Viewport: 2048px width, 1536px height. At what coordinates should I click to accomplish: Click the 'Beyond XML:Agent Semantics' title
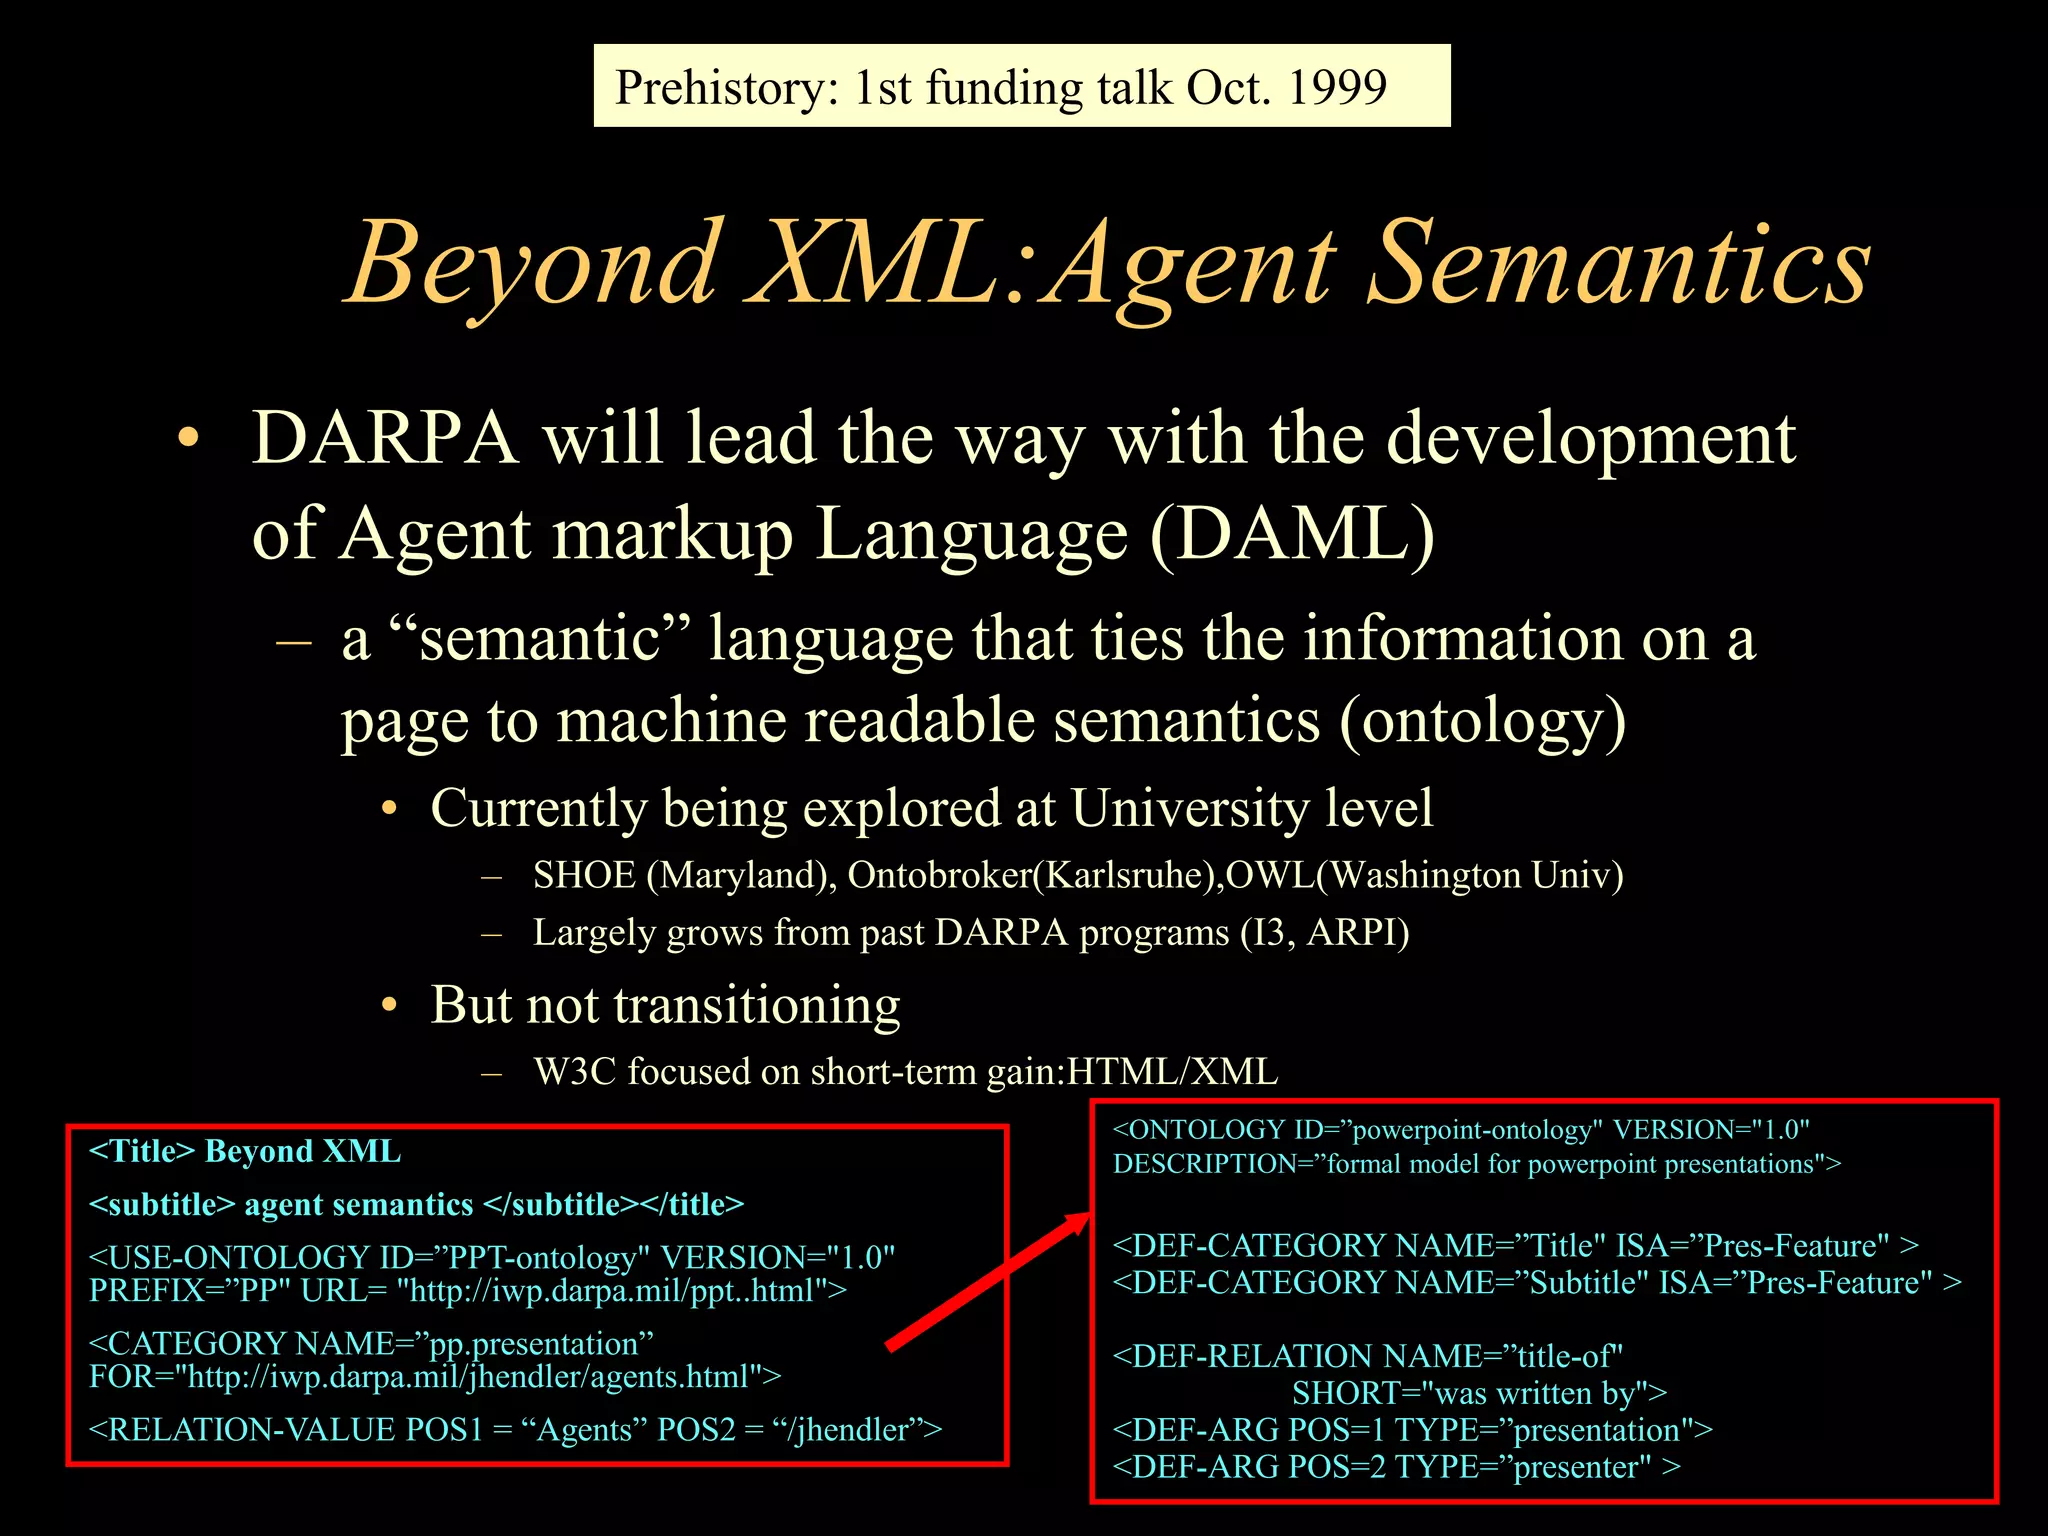pos(1107,262)
